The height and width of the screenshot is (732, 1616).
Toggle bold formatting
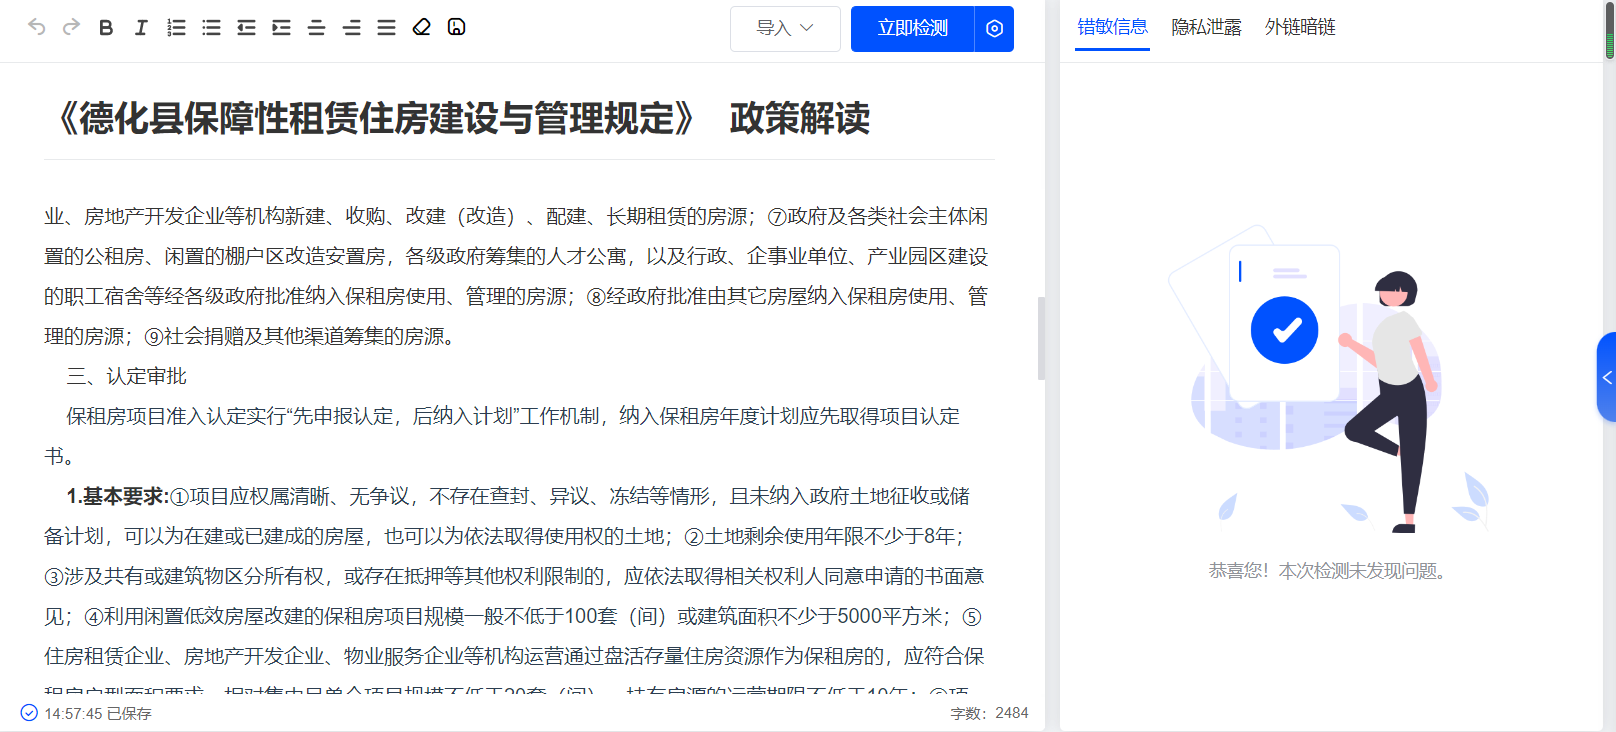pos(106,28)
